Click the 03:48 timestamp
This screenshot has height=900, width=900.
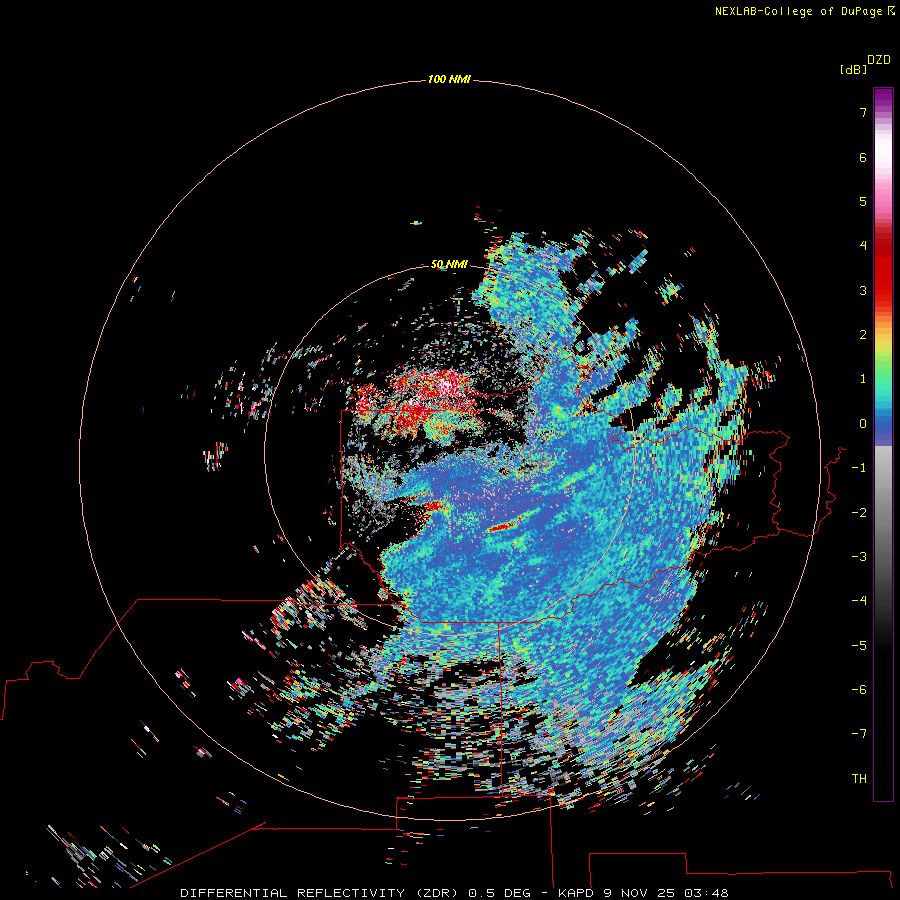click(706, 893)
